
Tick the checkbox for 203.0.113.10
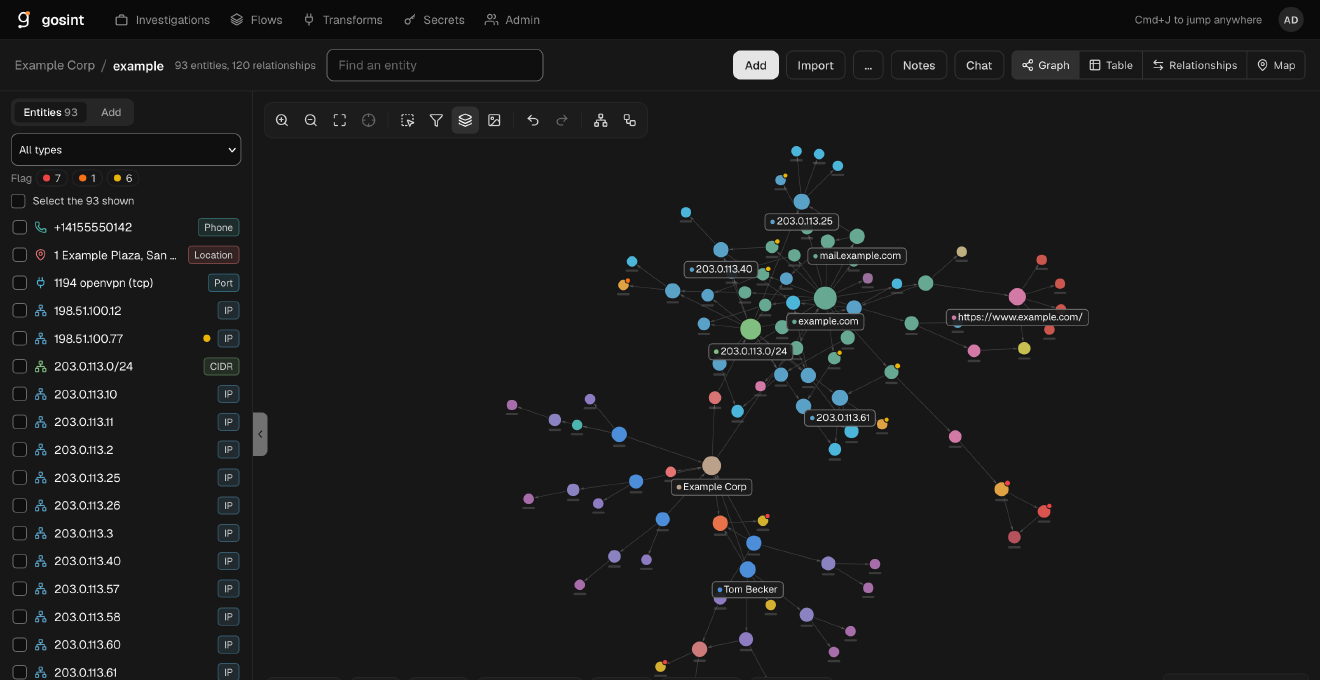[19, 394]
